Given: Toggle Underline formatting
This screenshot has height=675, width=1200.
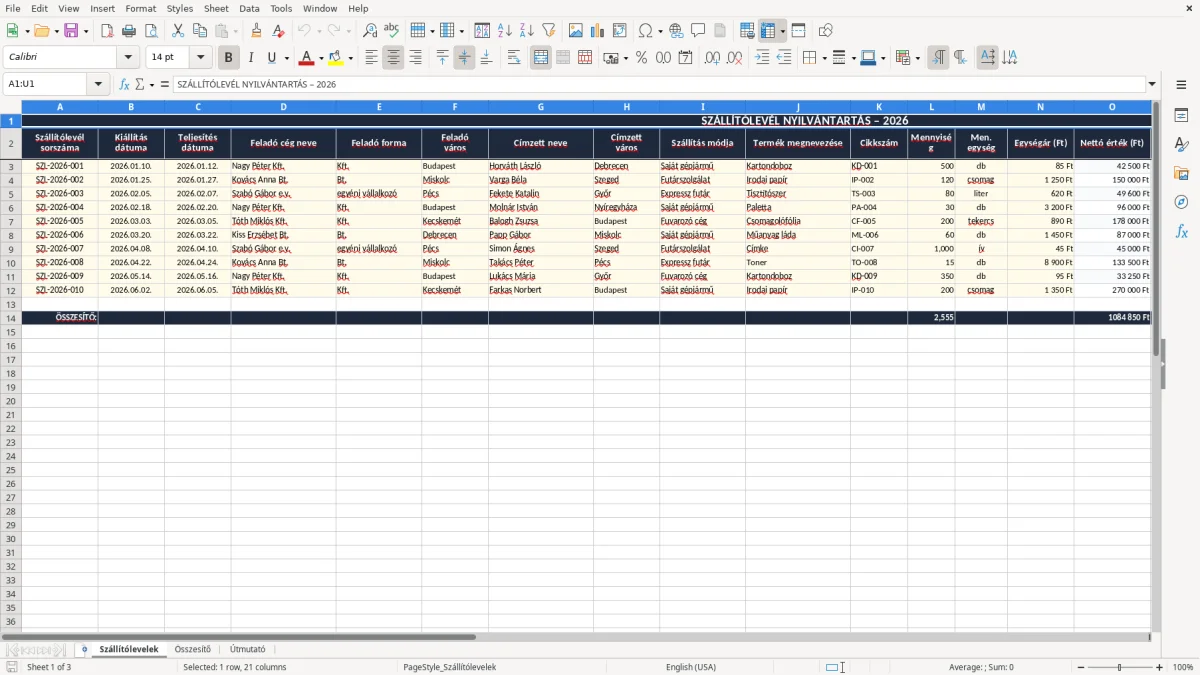Looking at the screenshot, I should (271, 58).
